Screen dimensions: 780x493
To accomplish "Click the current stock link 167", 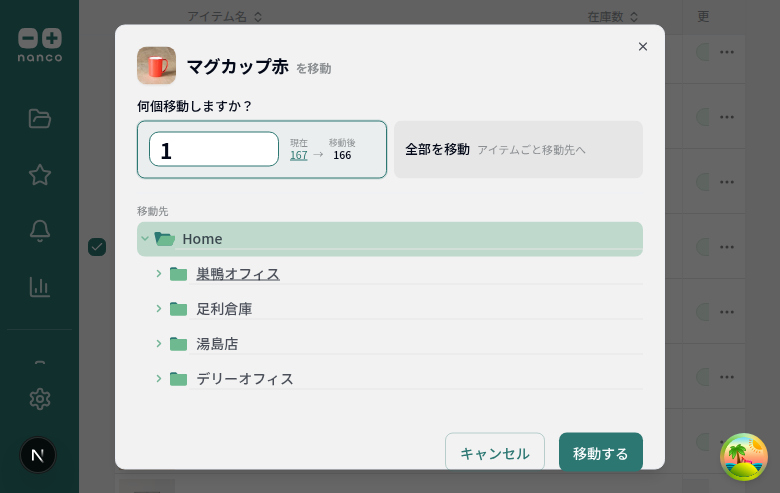I will pyautogui.click(x=298, y=155).
